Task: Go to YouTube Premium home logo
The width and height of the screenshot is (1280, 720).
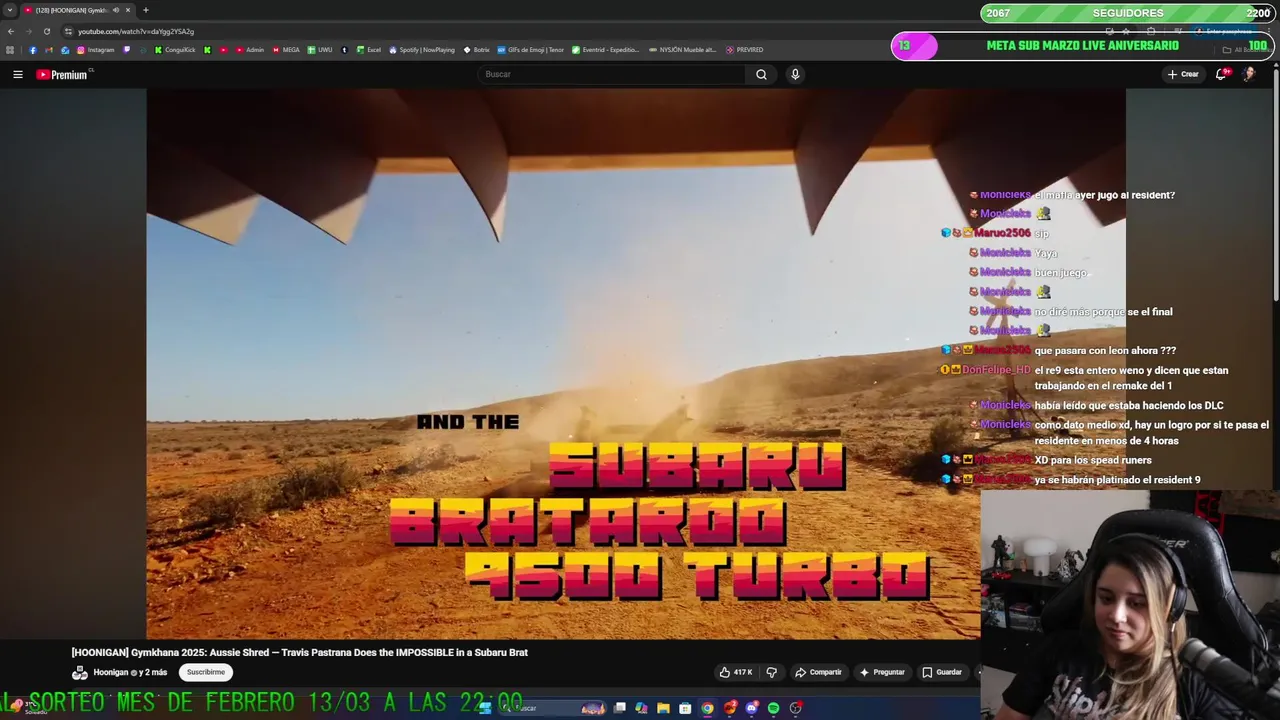Action: point(62,75)
